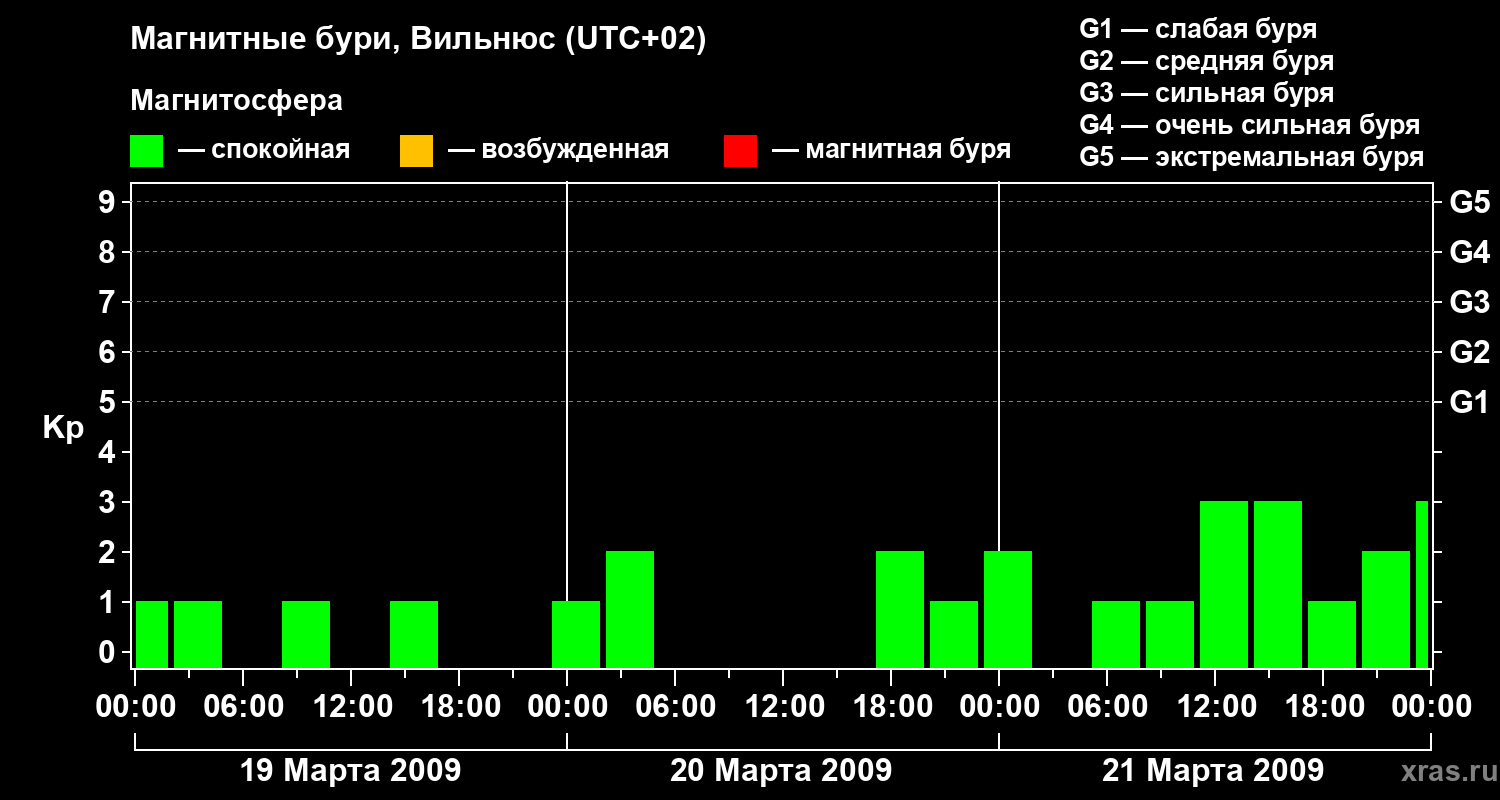Click 'G5 — экстремальная буря' description
This screenshot has height=800, width=1500.
pyautogui.click(x=1252, y=157)
